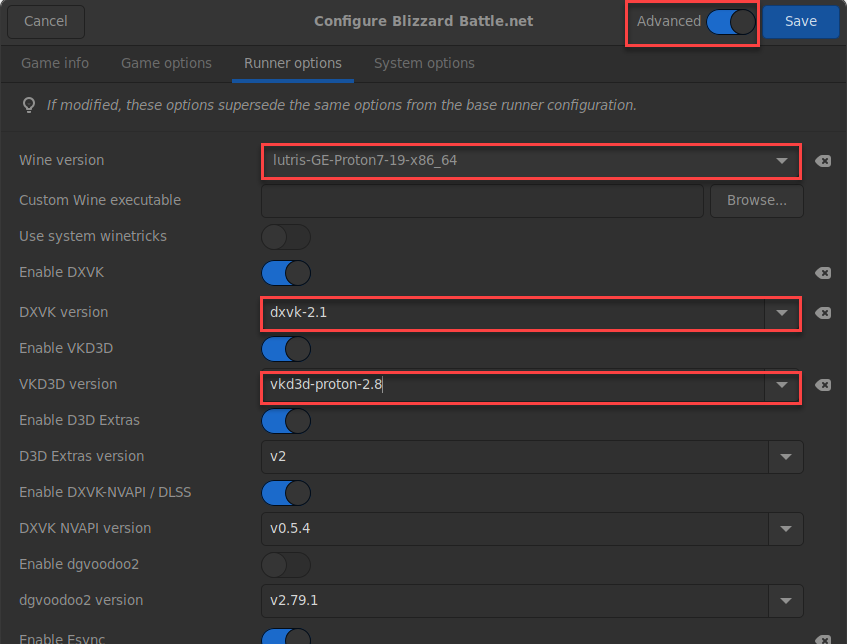847x644 pixels.
Task: Turn off Enable VKD3D
Action: [x=286, y=348]
